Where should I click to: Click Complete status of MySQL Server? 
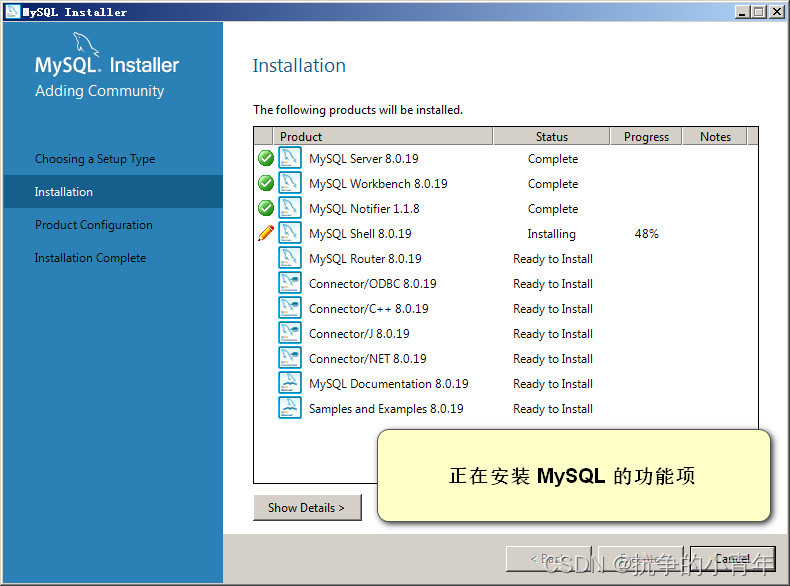pyautogui.click(x=553, y=159)
